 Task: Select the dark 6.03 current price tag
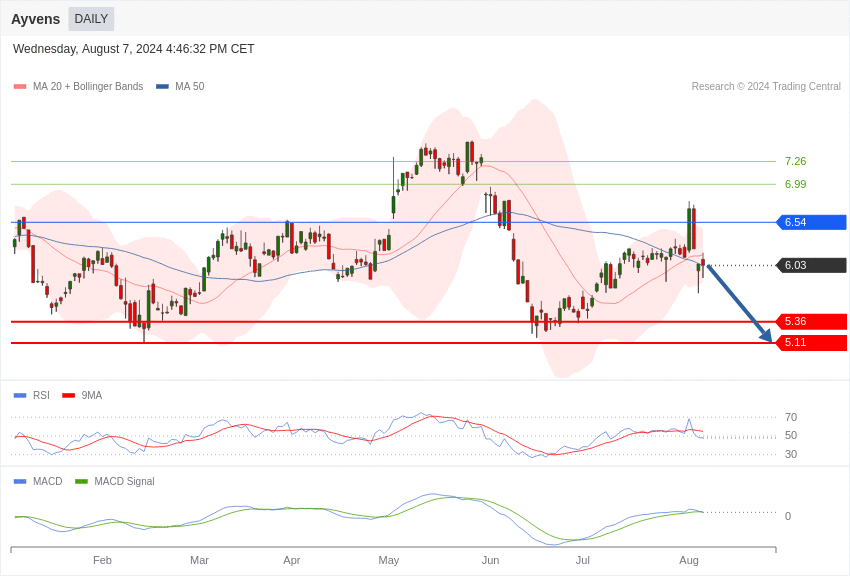tap(812, 265)
